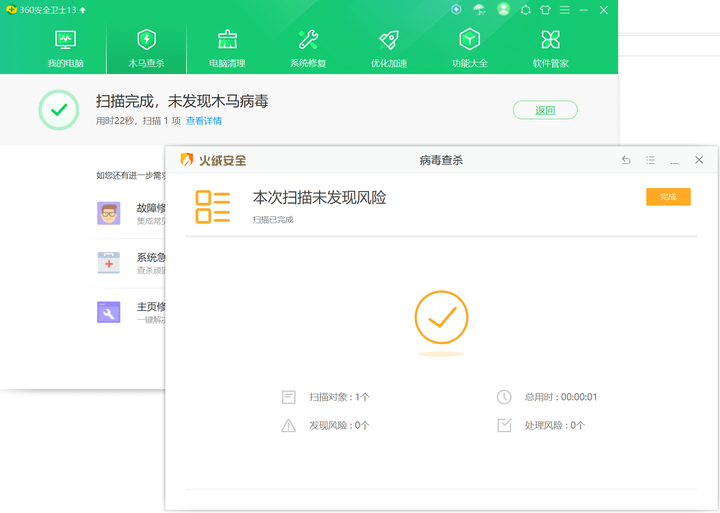Click heading 本次扫描未发现风险
This screenshot has height=513, width=720.
[320, 198]
